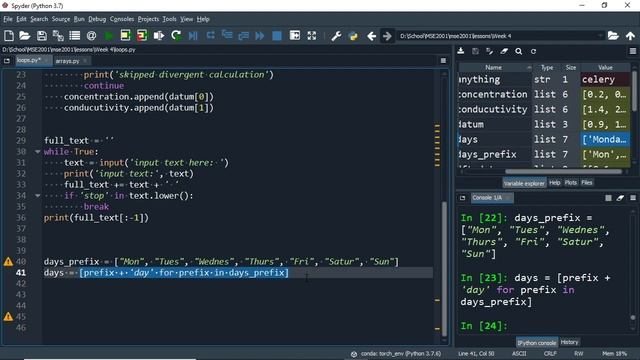Screen dimensions: 640x360
Task: Open editor pane options menu
Action: pyautogui.click(x=443, y=61)
